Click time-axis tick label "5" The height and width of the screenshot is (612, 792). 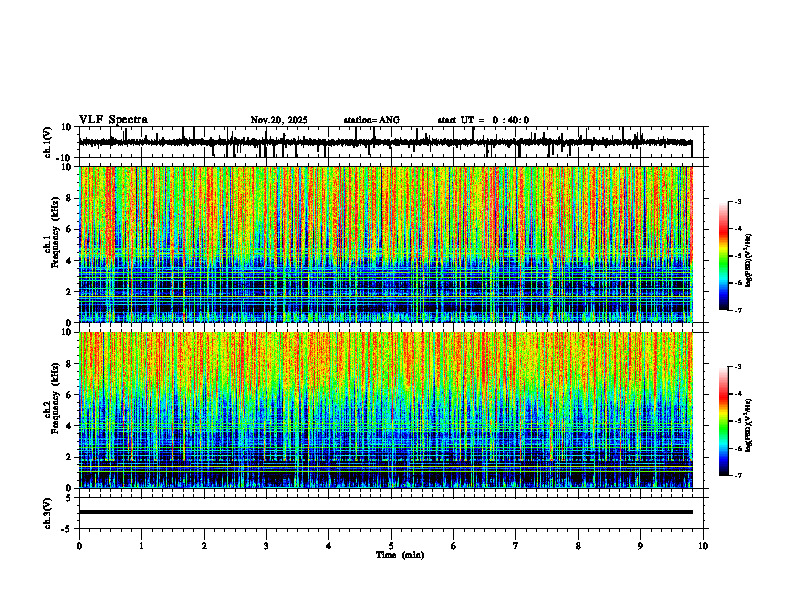[x=391, y=546]
